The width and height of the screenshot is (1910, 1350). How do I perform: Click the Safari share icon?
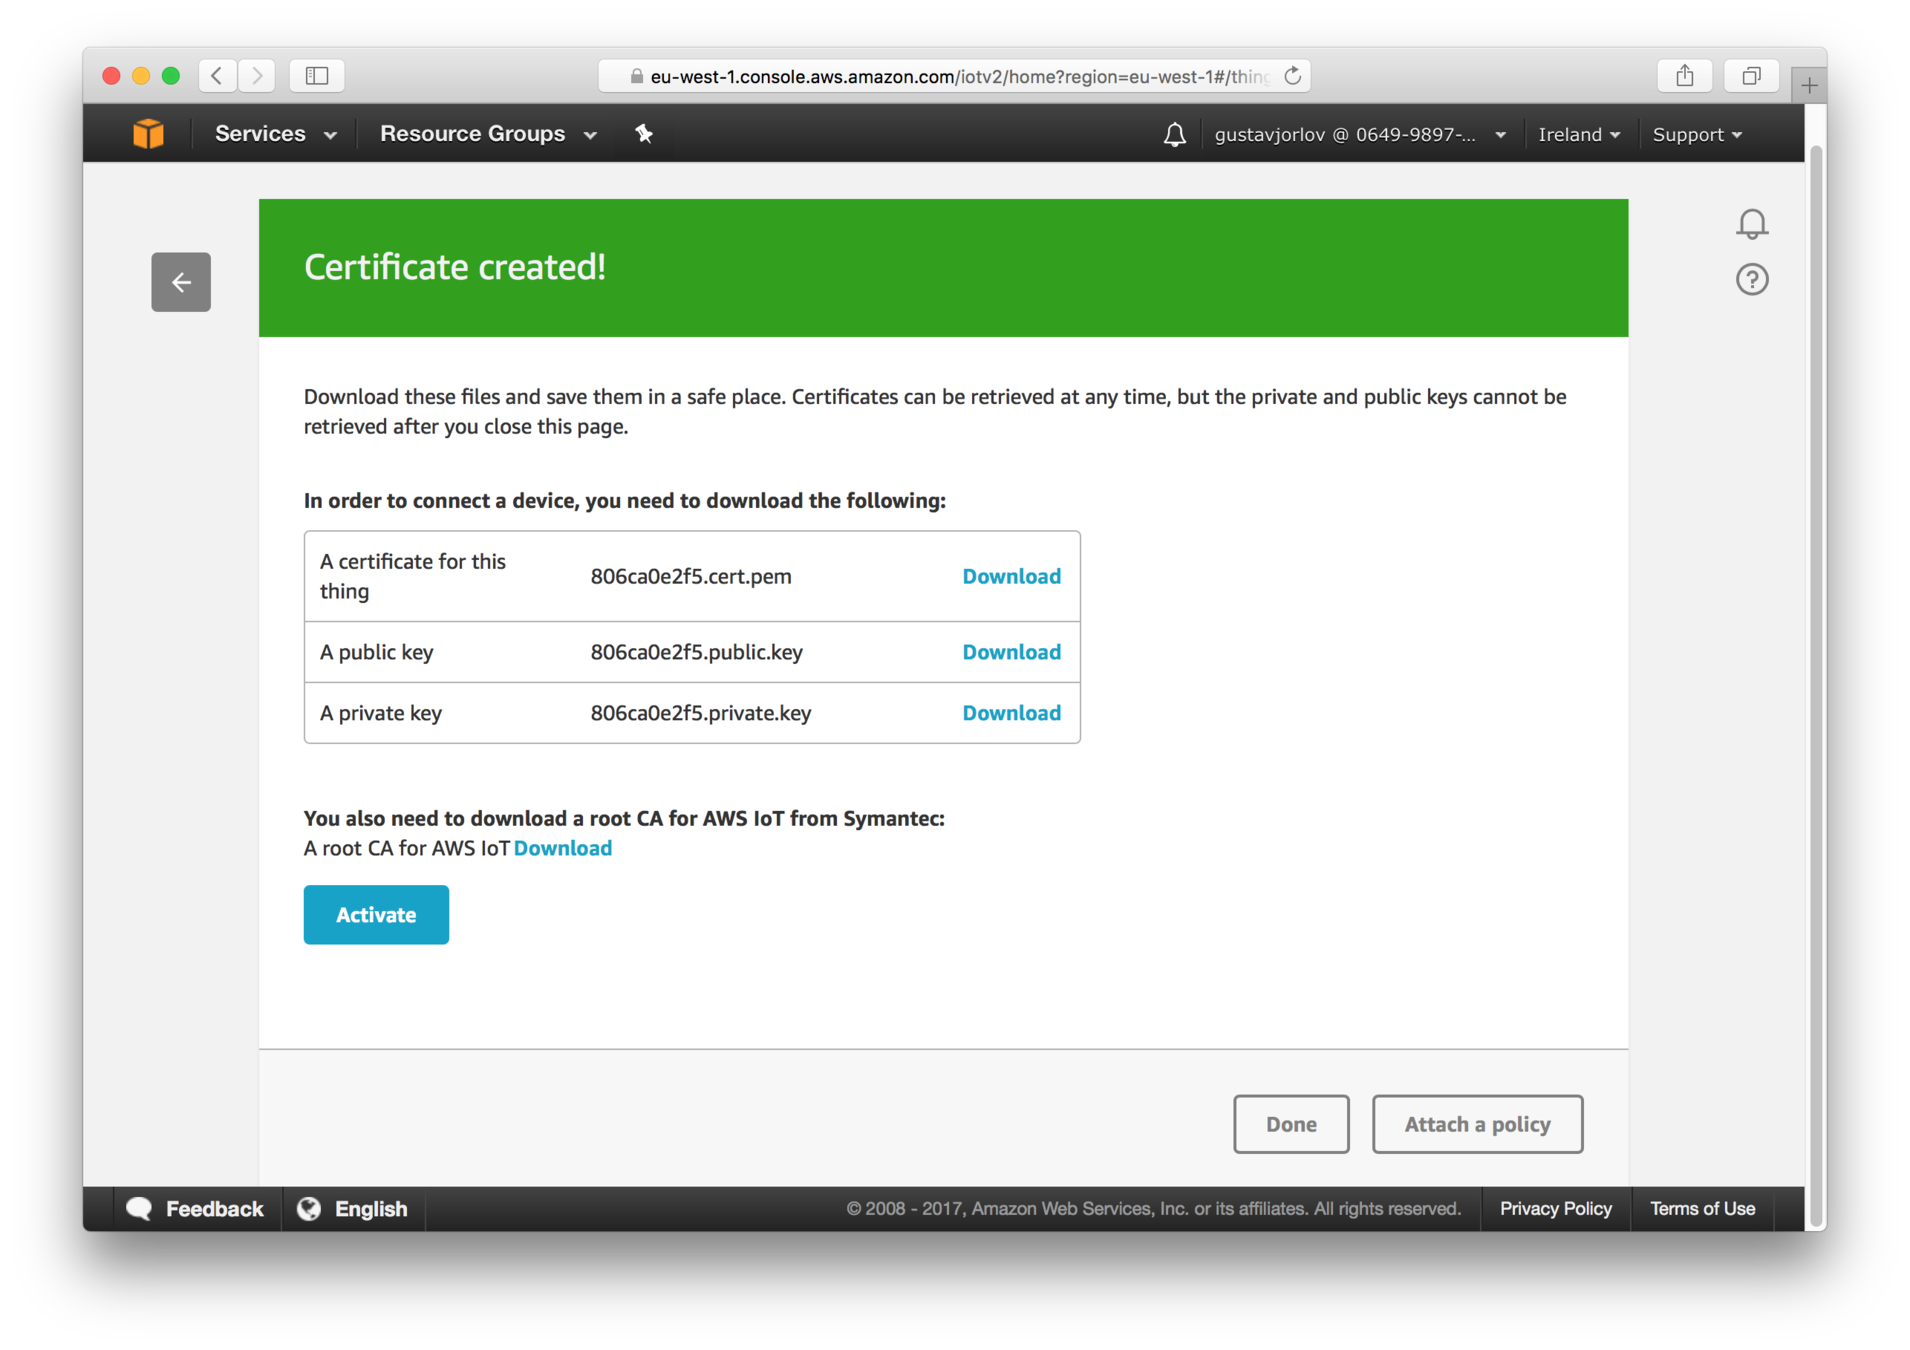click(1685, 76)
